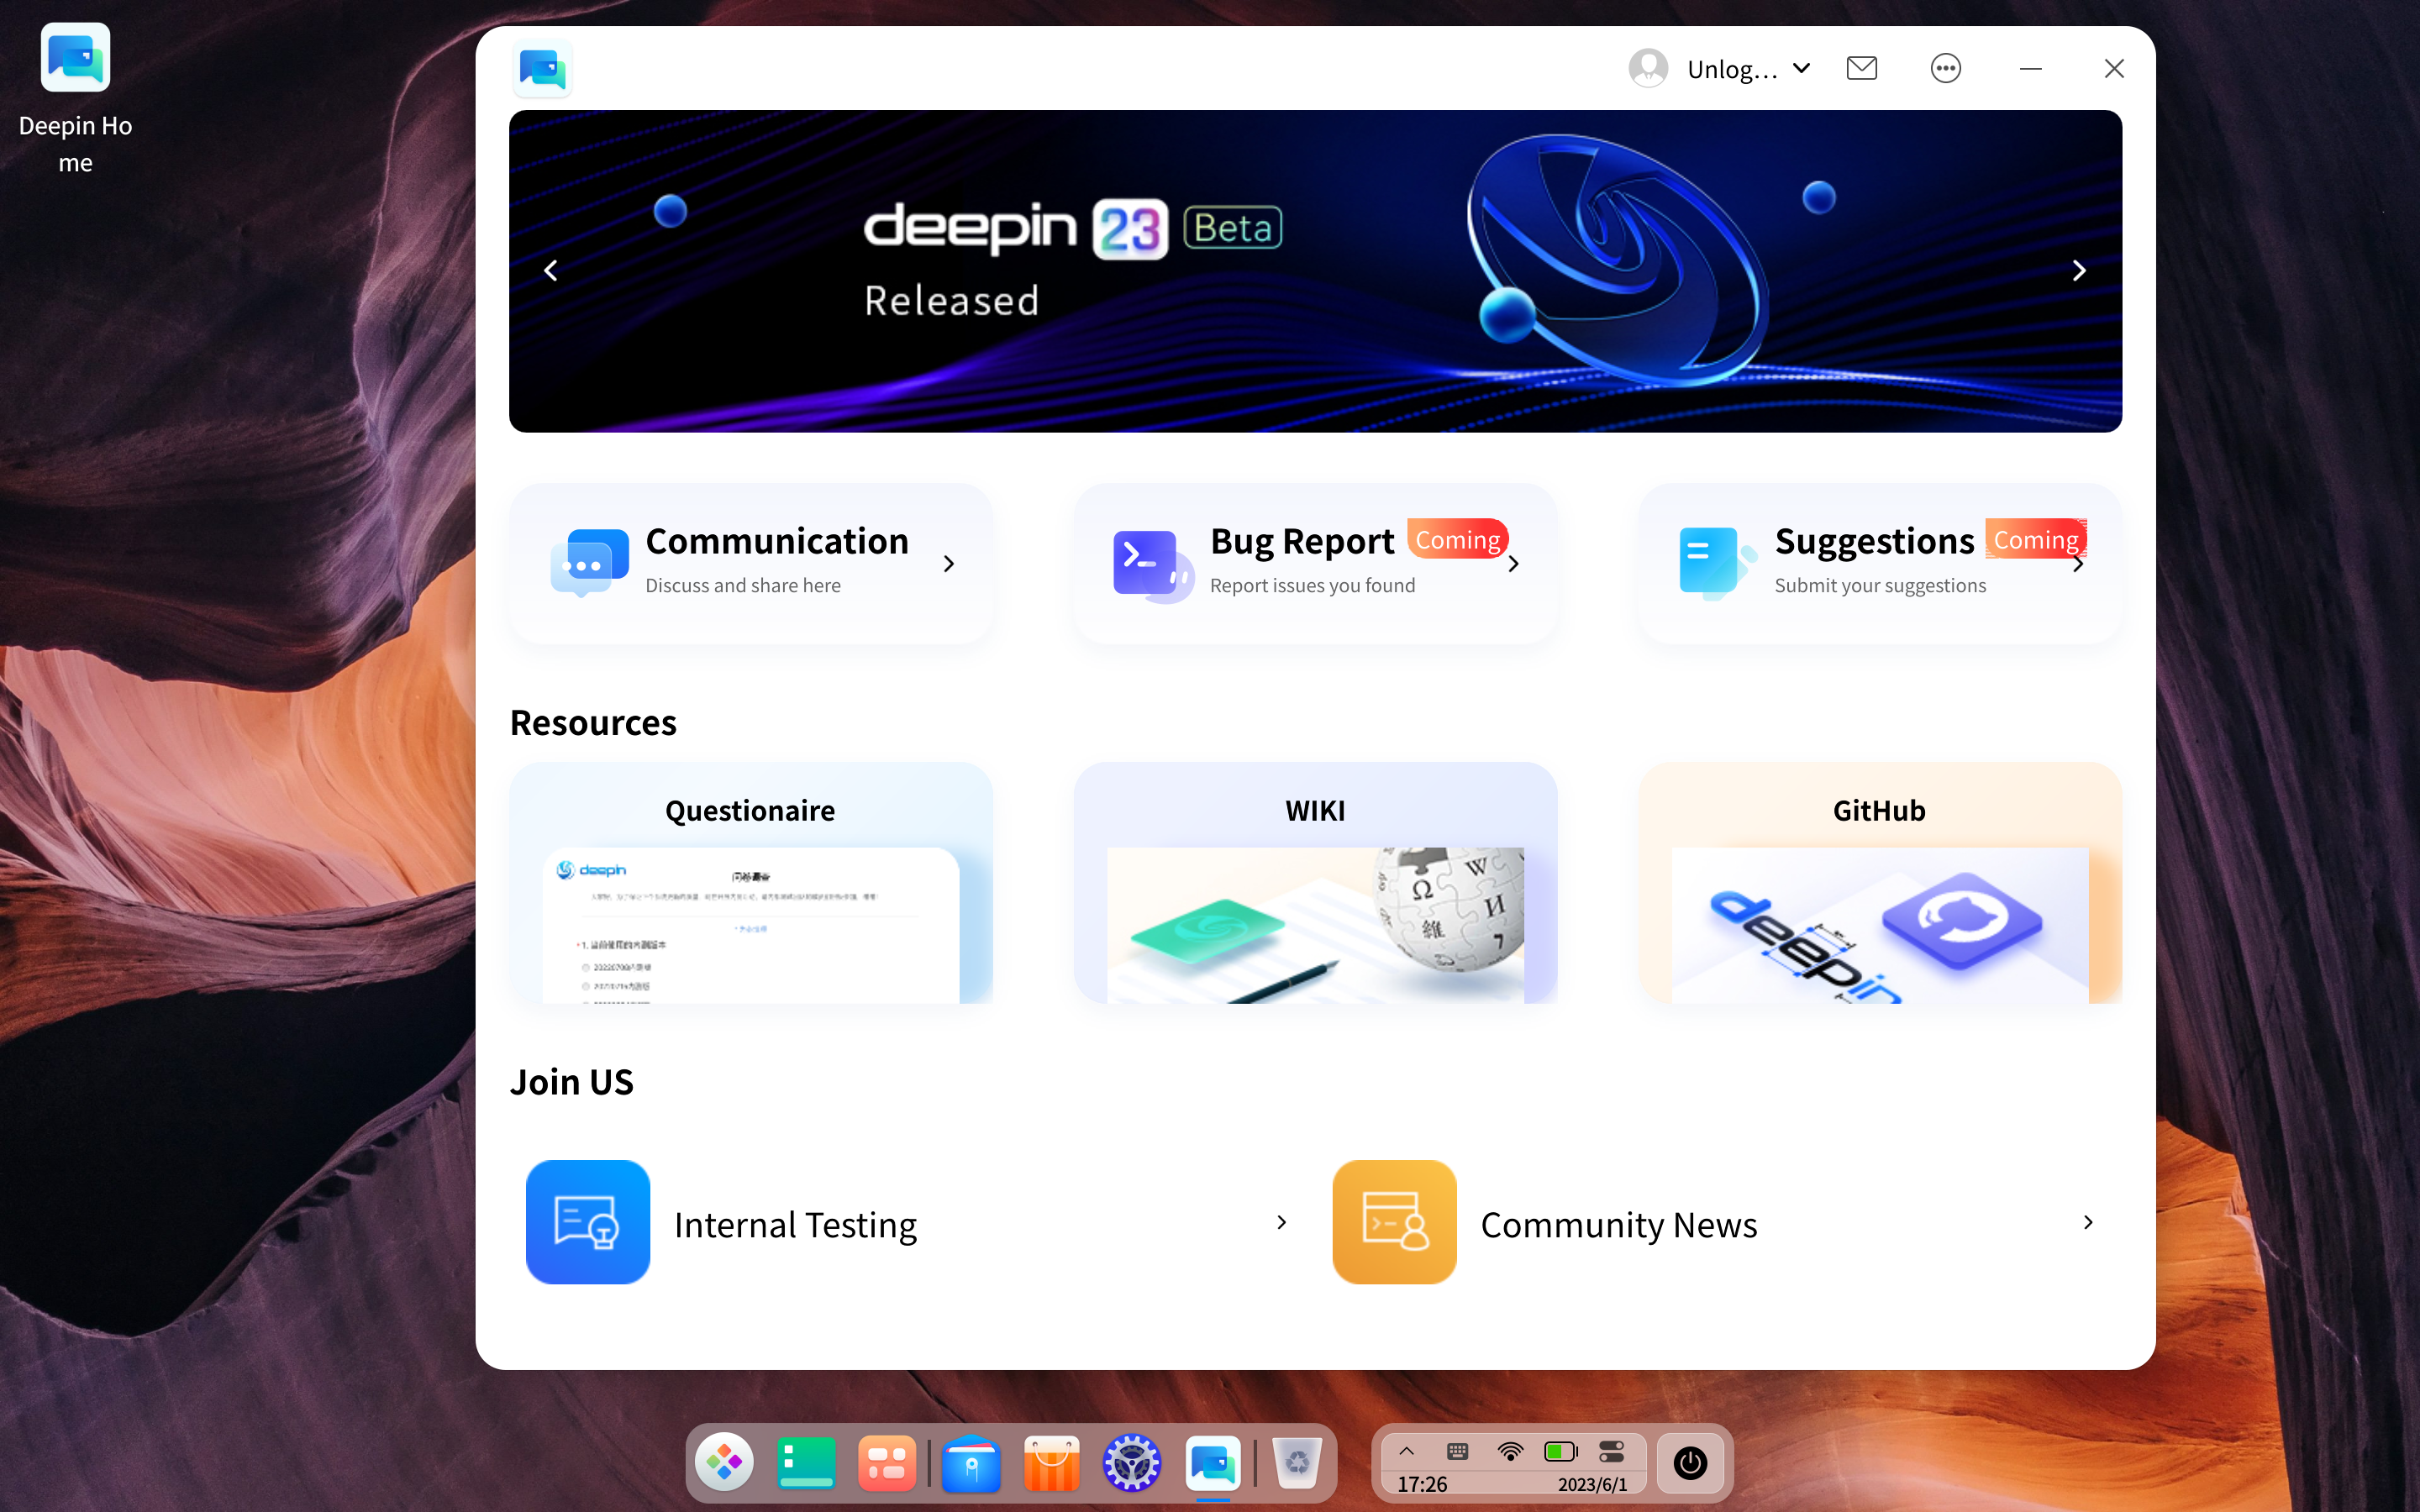
Task: Expand the system tray arrow
Action: click(x=1406, y=1451)
